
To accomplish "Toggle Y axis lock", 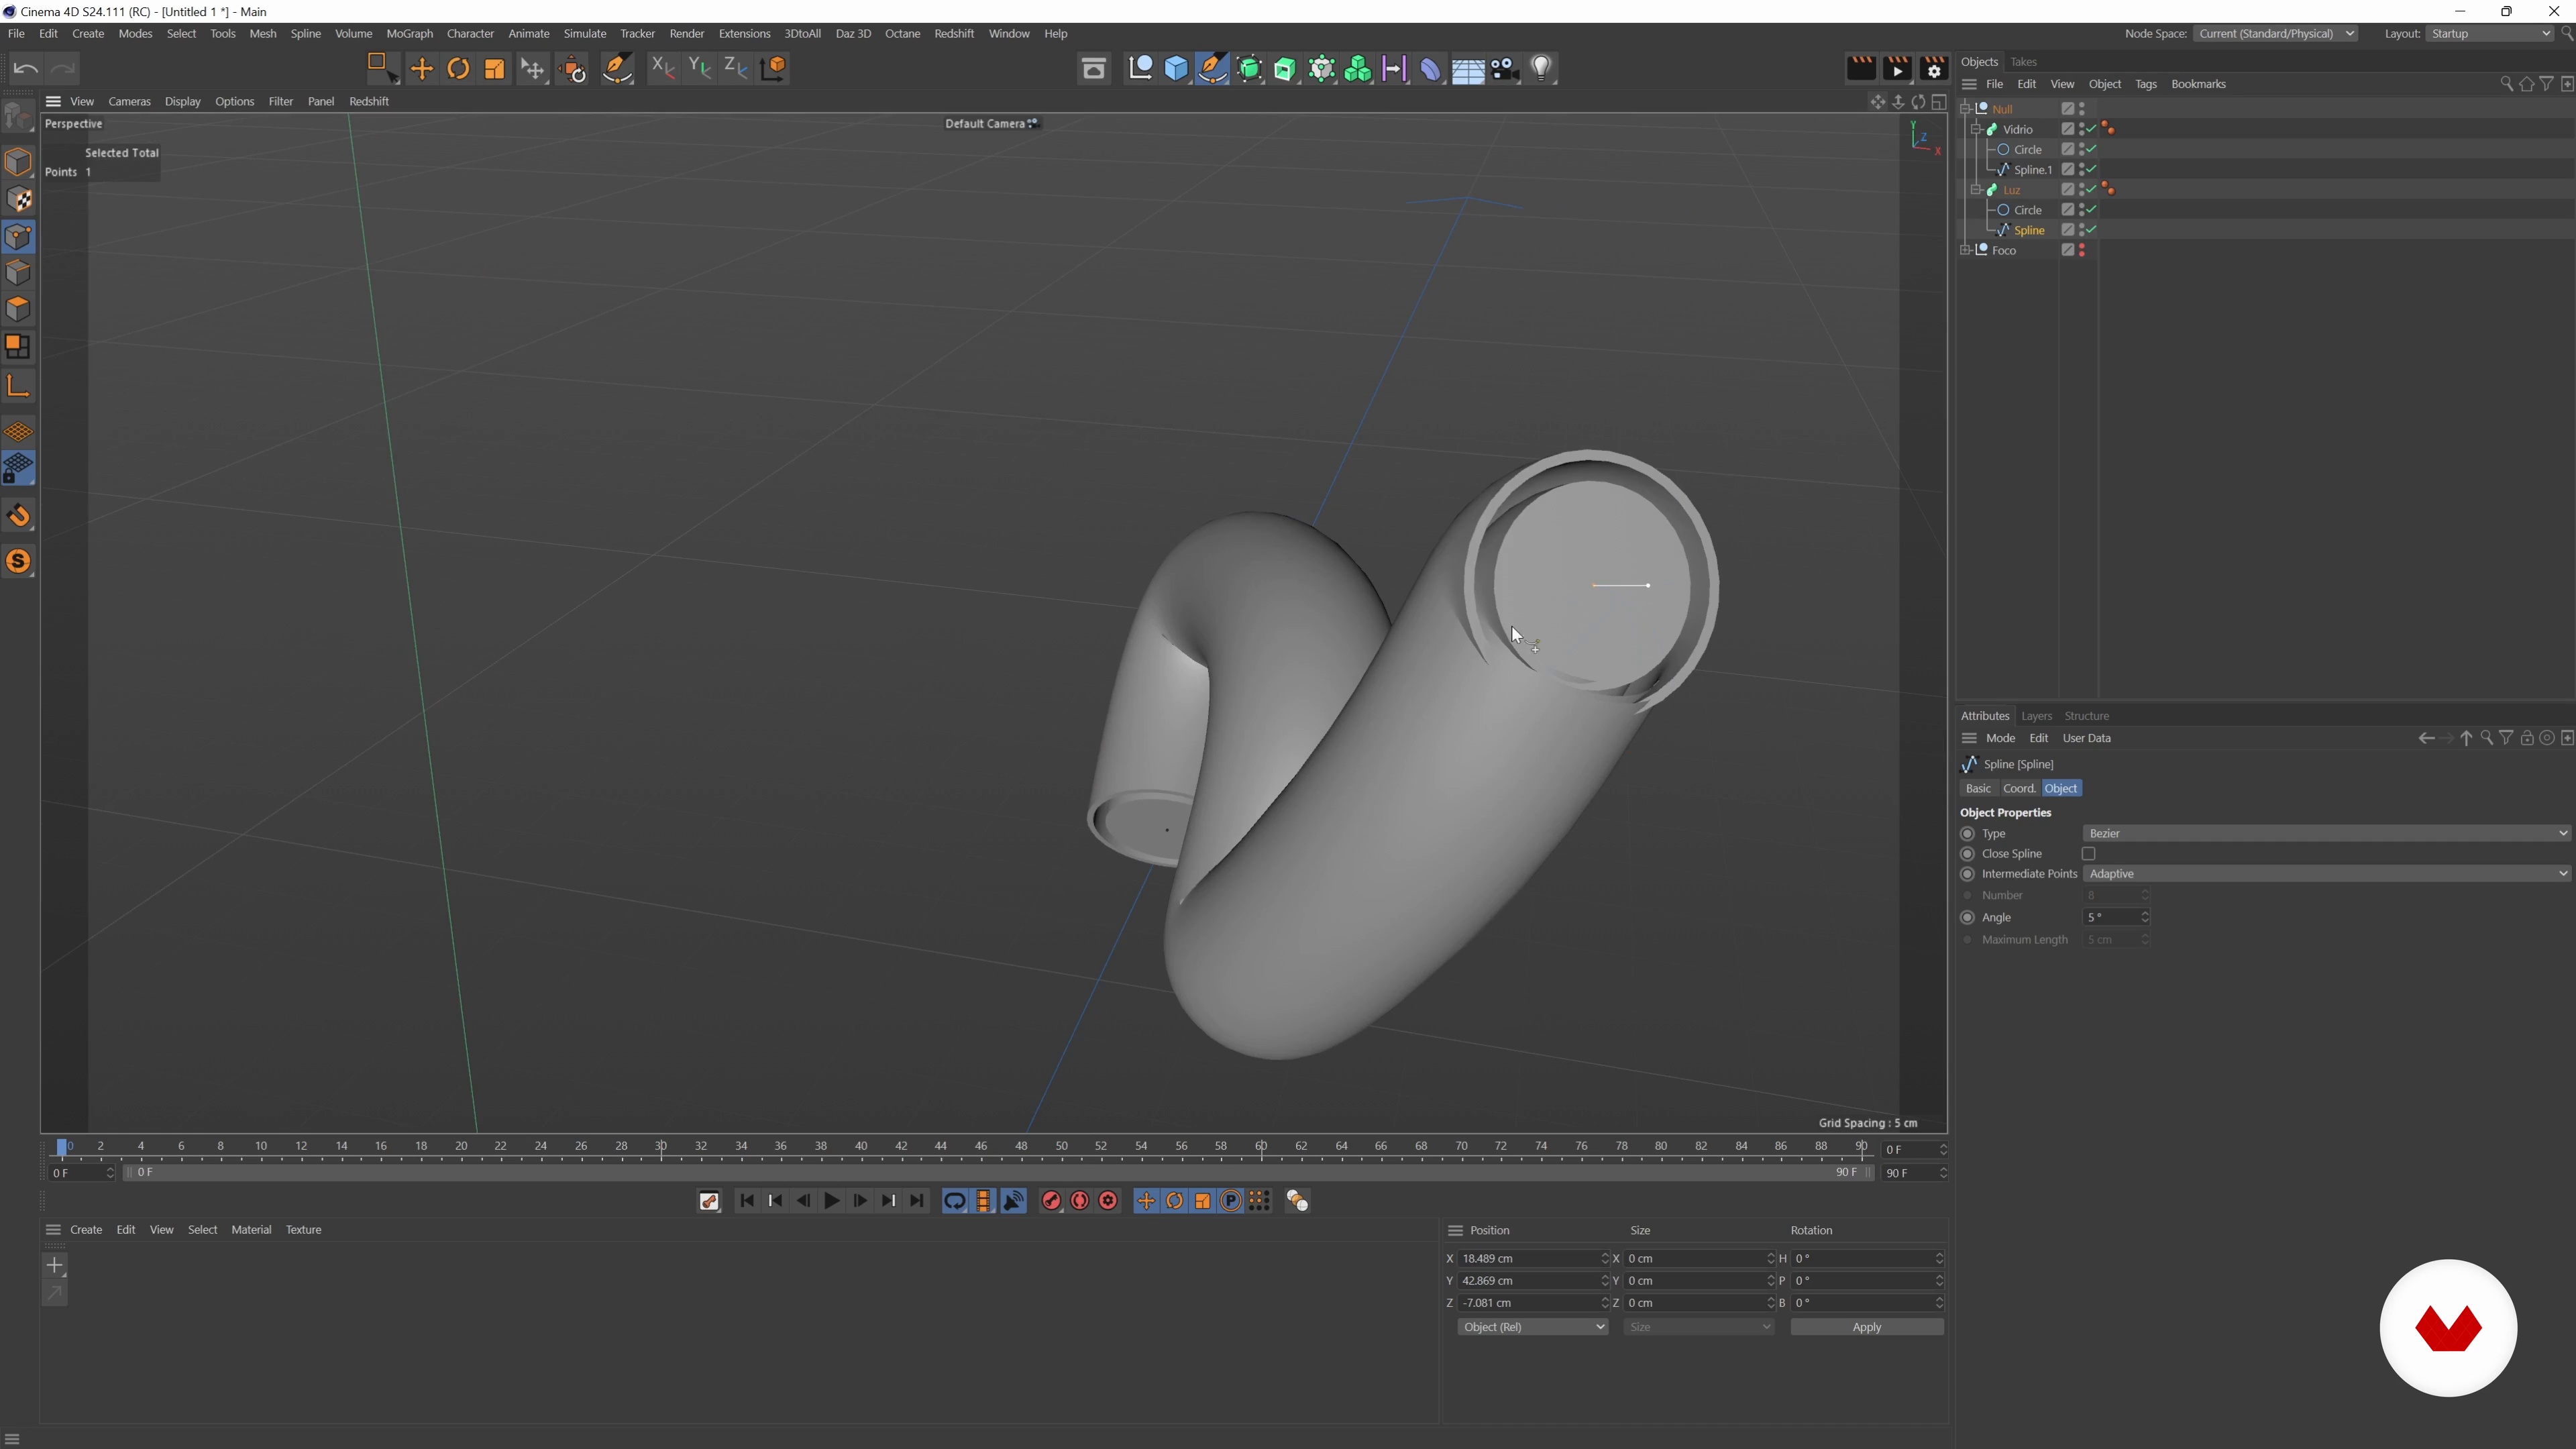I will click(700, 68).
